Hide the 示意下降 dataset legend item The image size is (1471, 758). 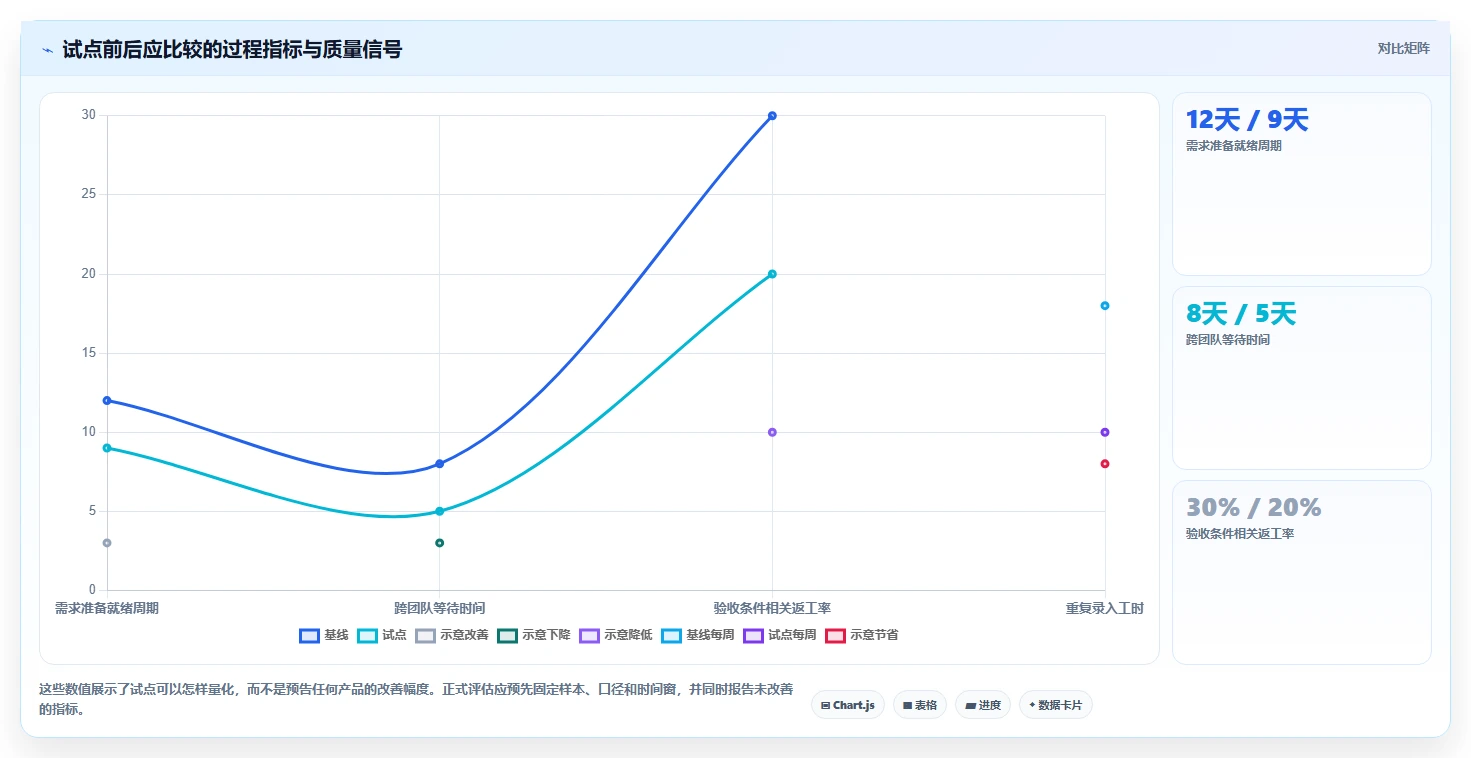(534, 635)
